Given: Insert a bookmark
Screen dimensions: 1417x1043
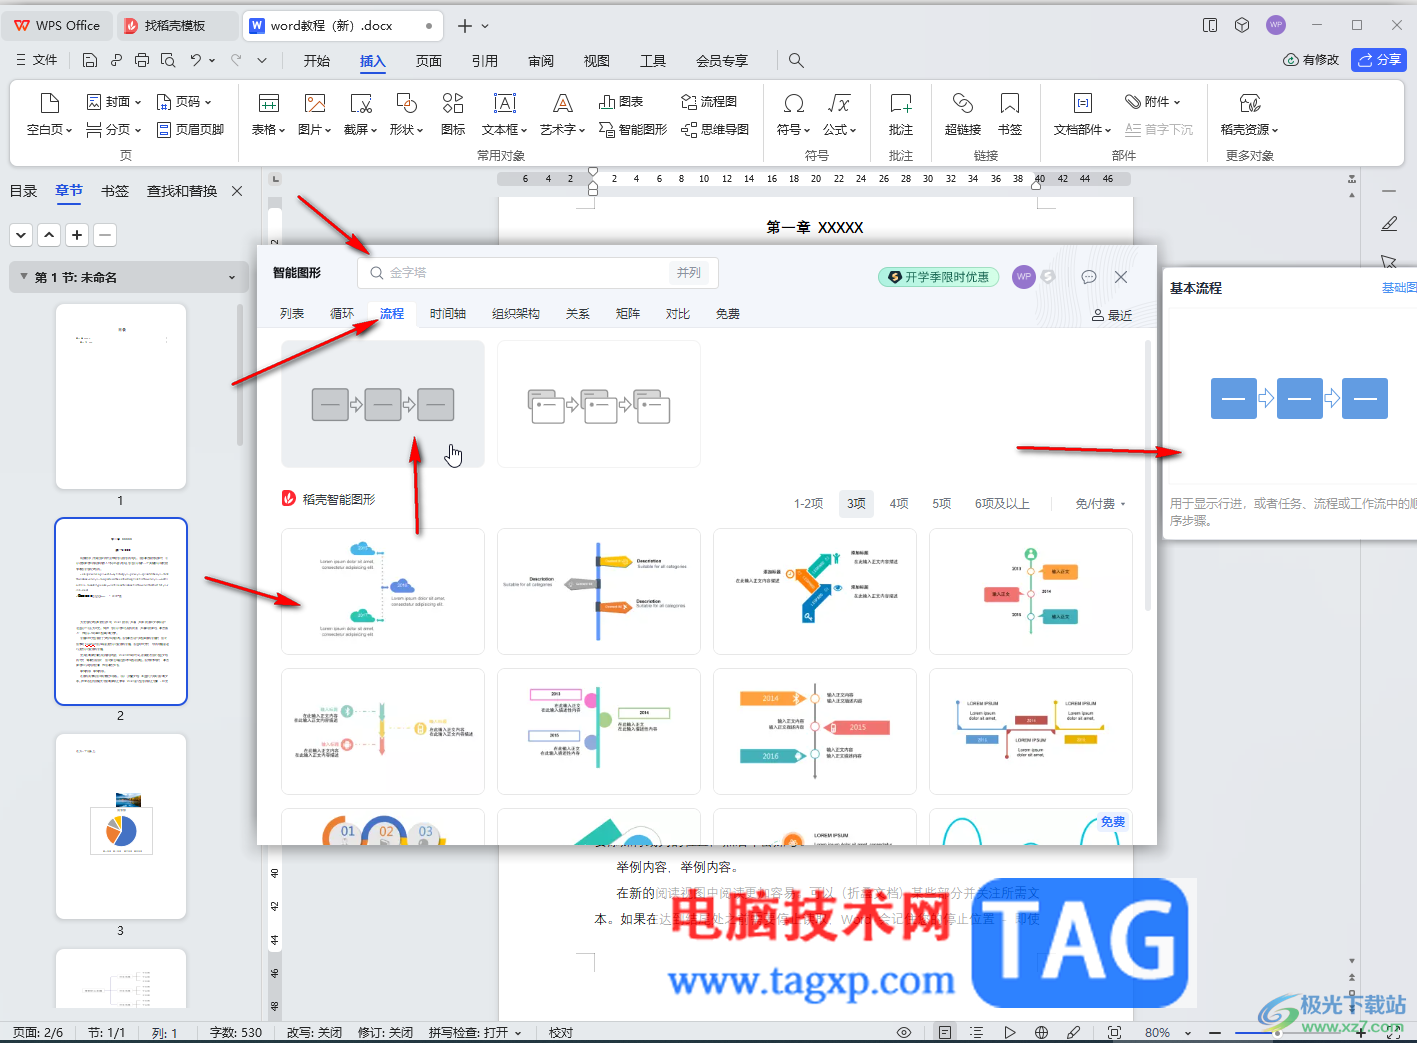Looking at the screenshot, I should pos(1010,115).
